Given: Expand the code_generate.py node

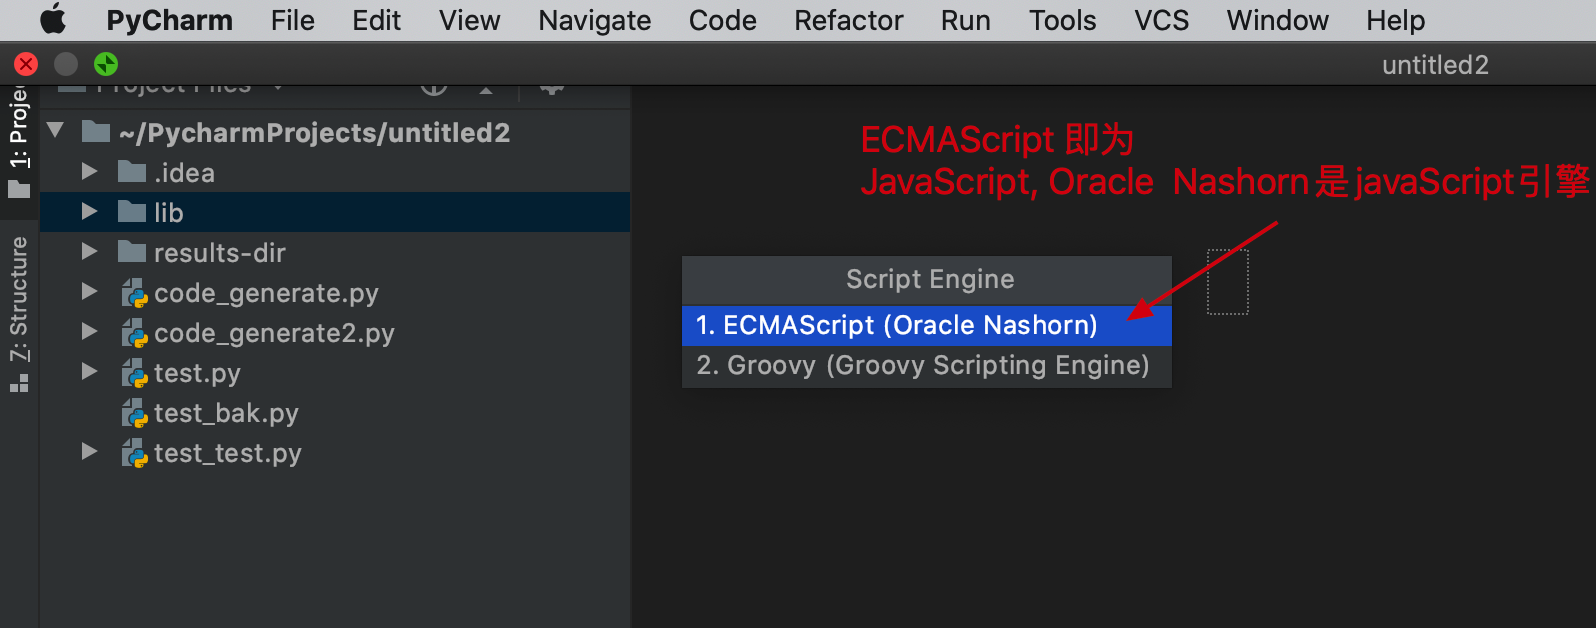Looking at the screenshot, I should (x=89, y=292).
